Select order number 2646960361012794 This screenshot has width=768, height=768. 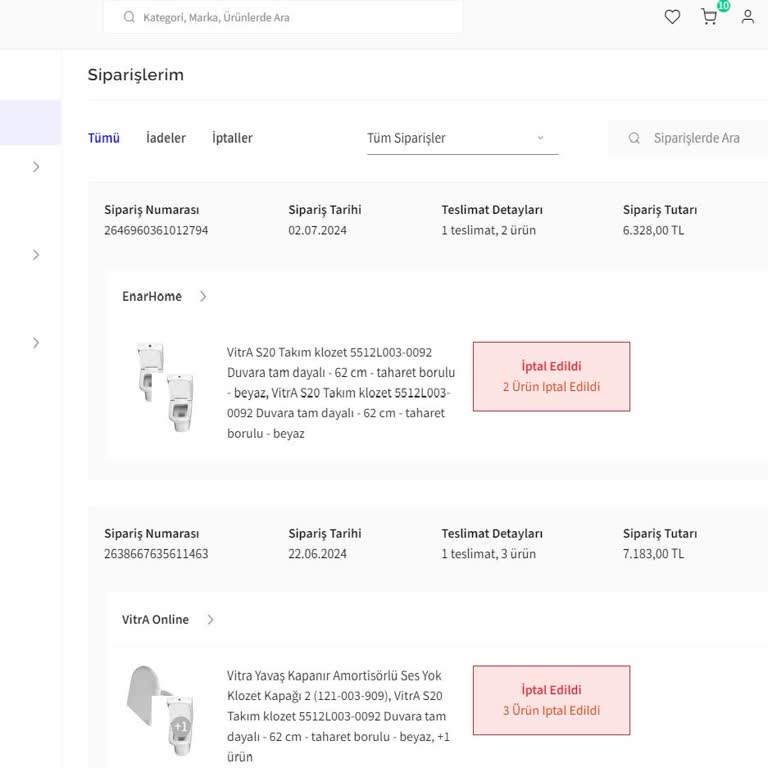click(156, 230)
